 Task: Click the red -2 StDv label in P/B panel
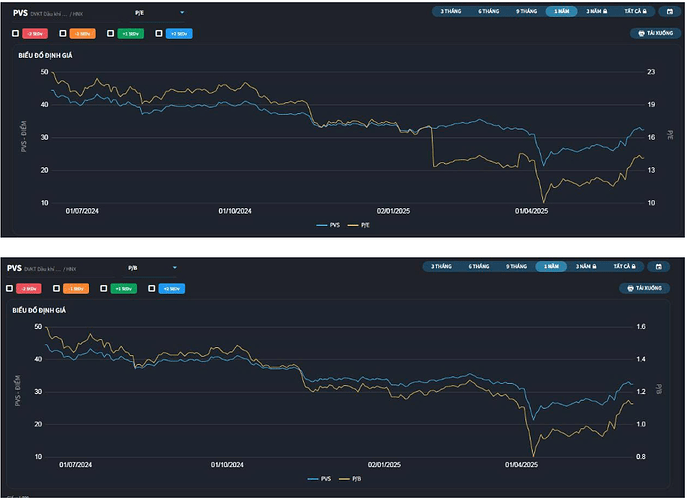29,289
